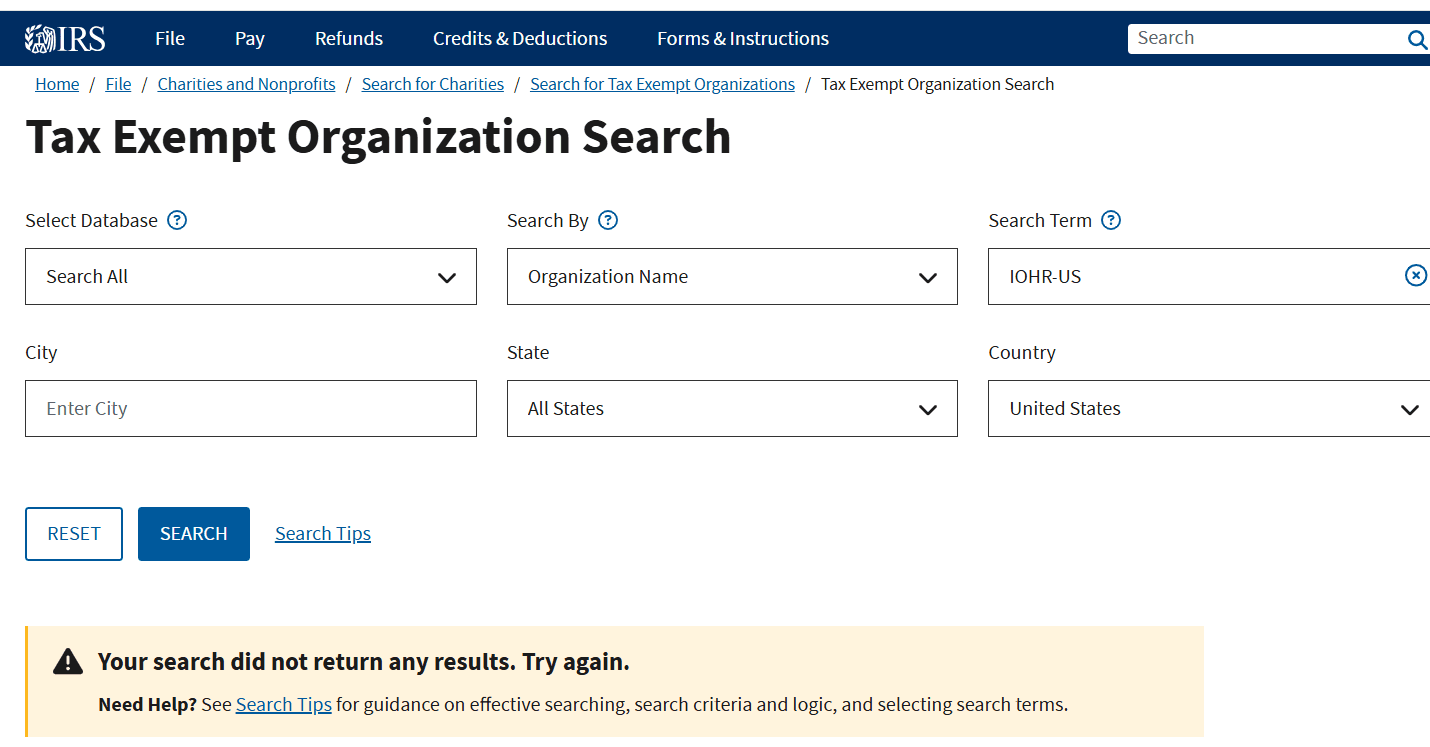The height and width of the screenshot is (747, 1430).
Task: Open help icon next to Search Term
Action: pyautogui.click(x=1111, y=220)
